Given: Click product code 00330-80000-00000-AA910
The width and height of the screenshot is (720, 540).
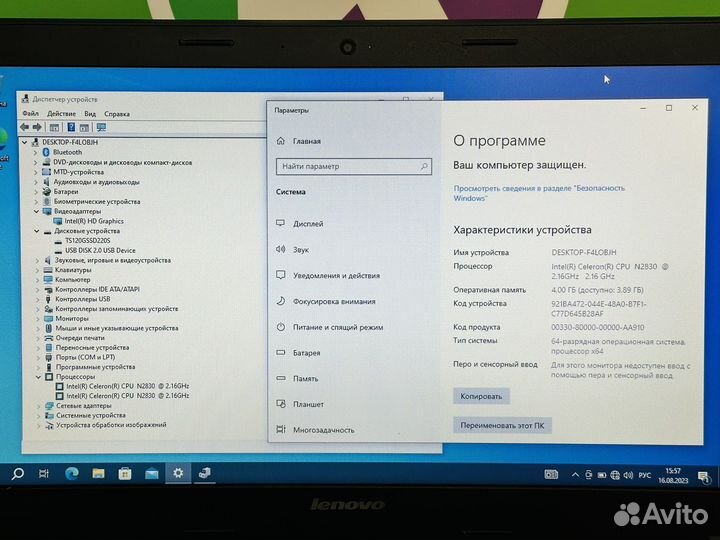Looking at the screenshot, I should click(x=598, y=327).
